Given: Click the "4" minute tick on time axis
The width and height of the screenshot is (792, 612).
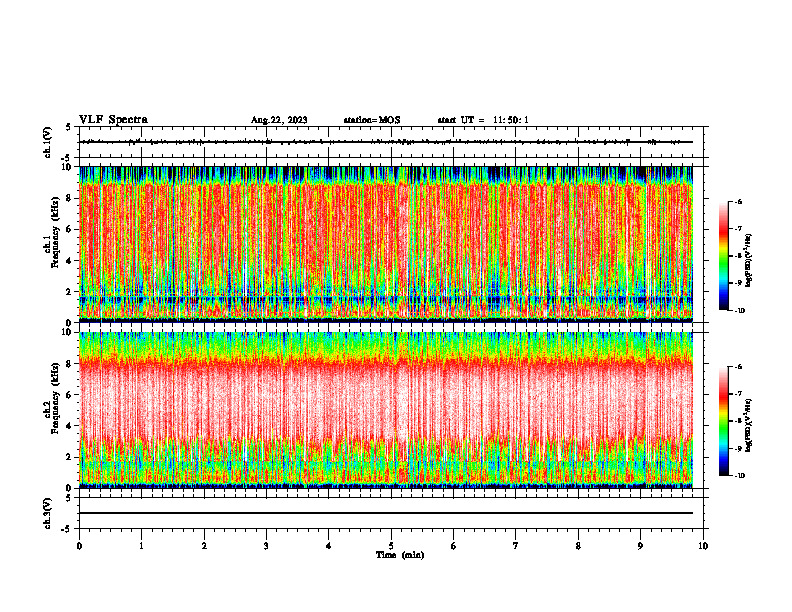Looking at the screenshot, I should tap(329, 546).
